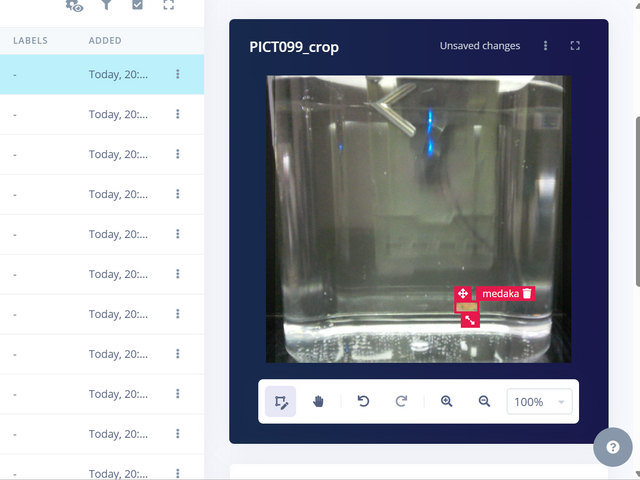Delete the medaka bounding box
The height and width of the screenshot is (480, 640).
[527, 294]
